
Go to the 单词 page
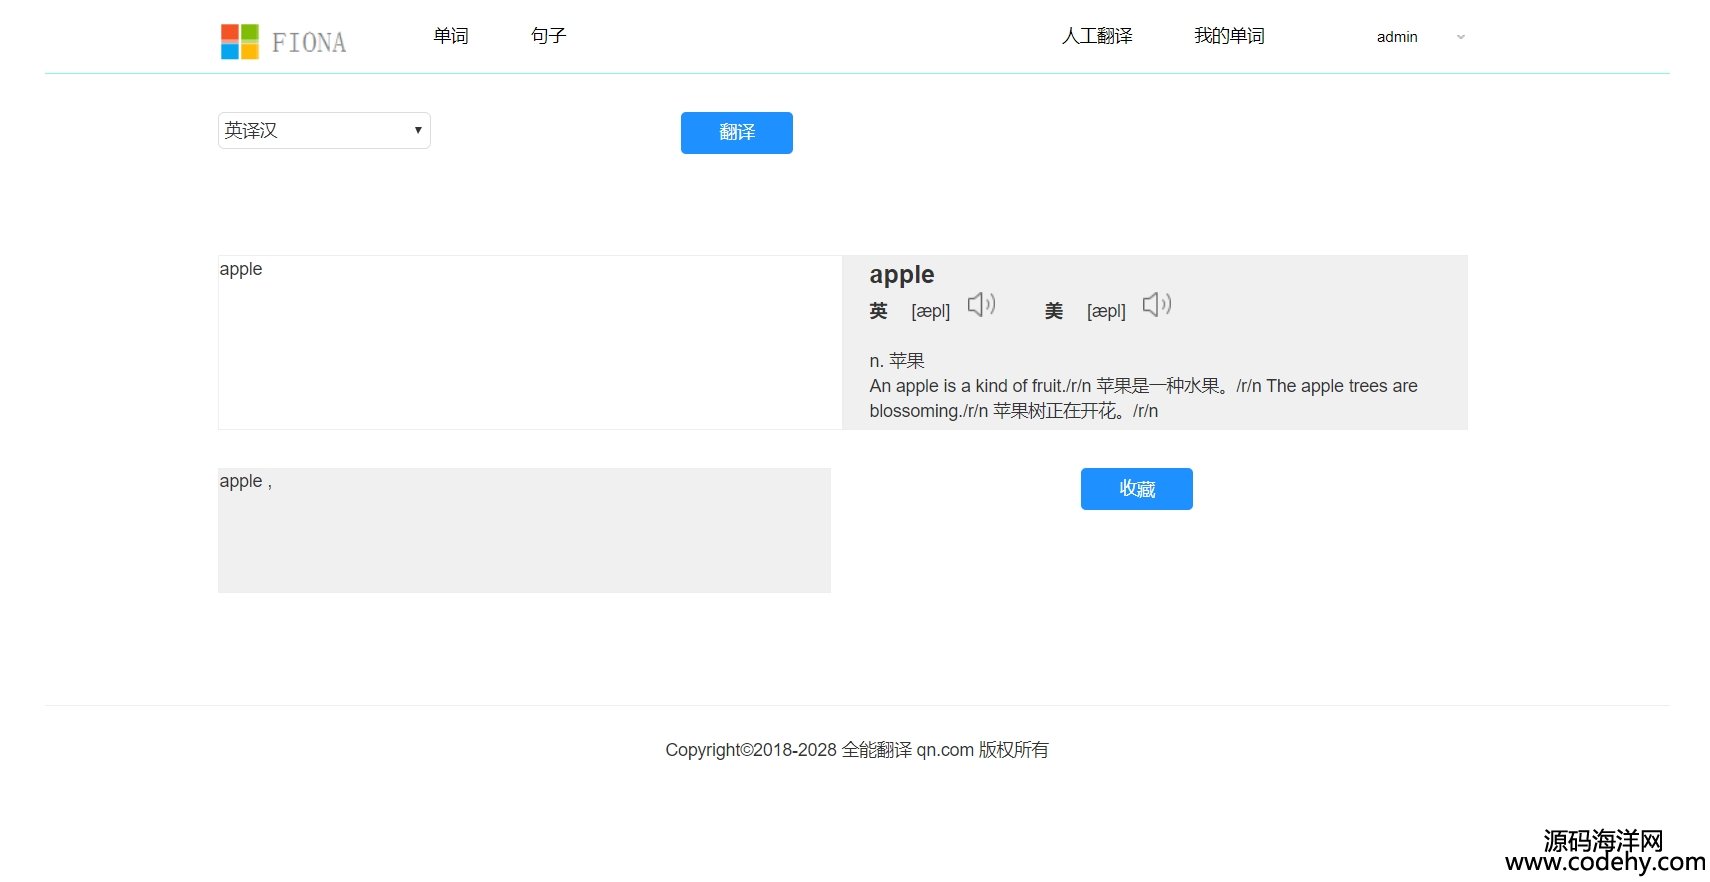(x=450, y=36)
